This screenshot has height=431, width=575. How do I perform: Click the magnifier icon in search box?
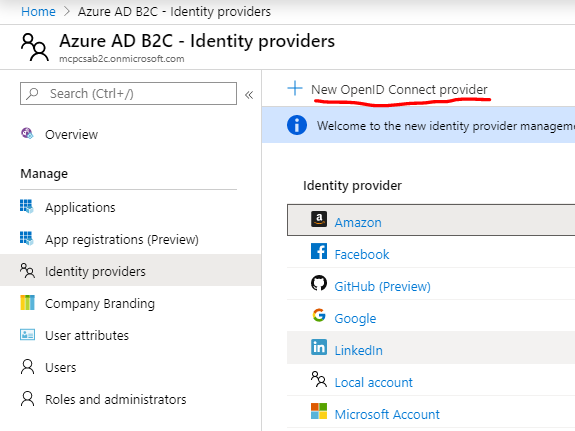(33, 93)
